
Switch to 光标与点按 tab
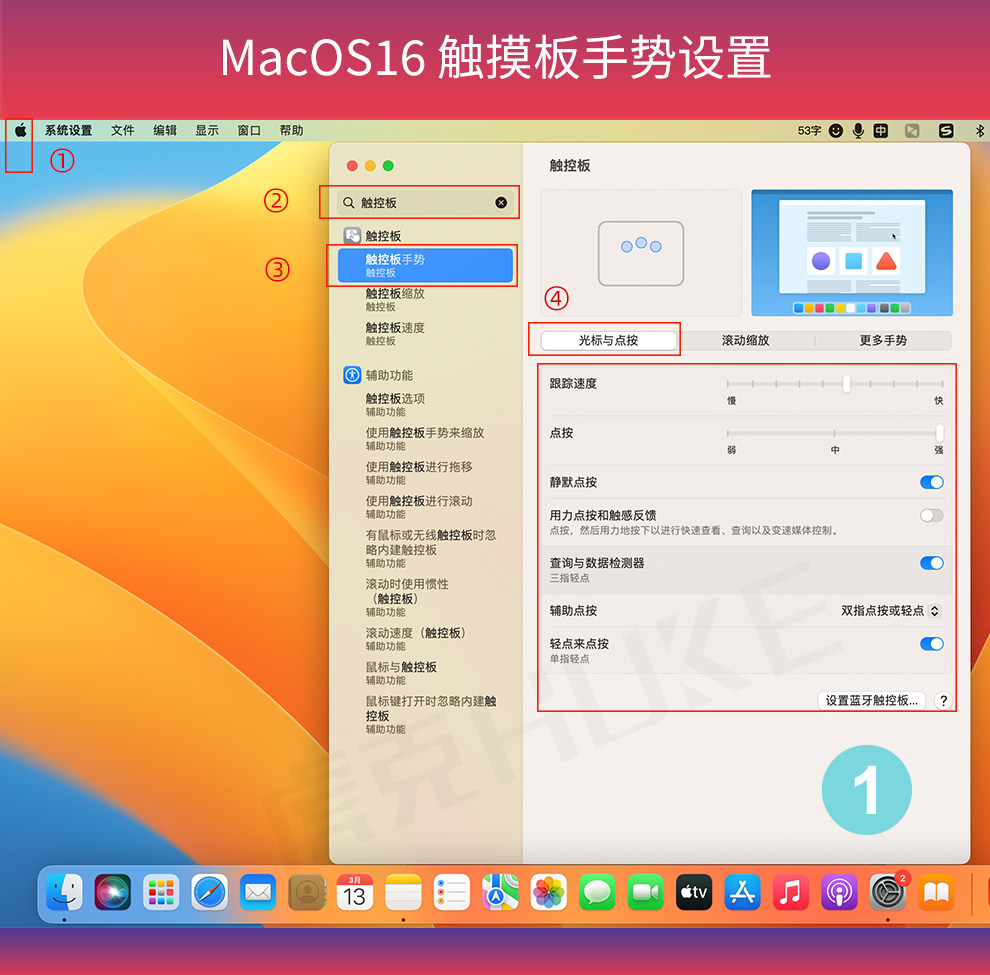[x=609, y=340]
